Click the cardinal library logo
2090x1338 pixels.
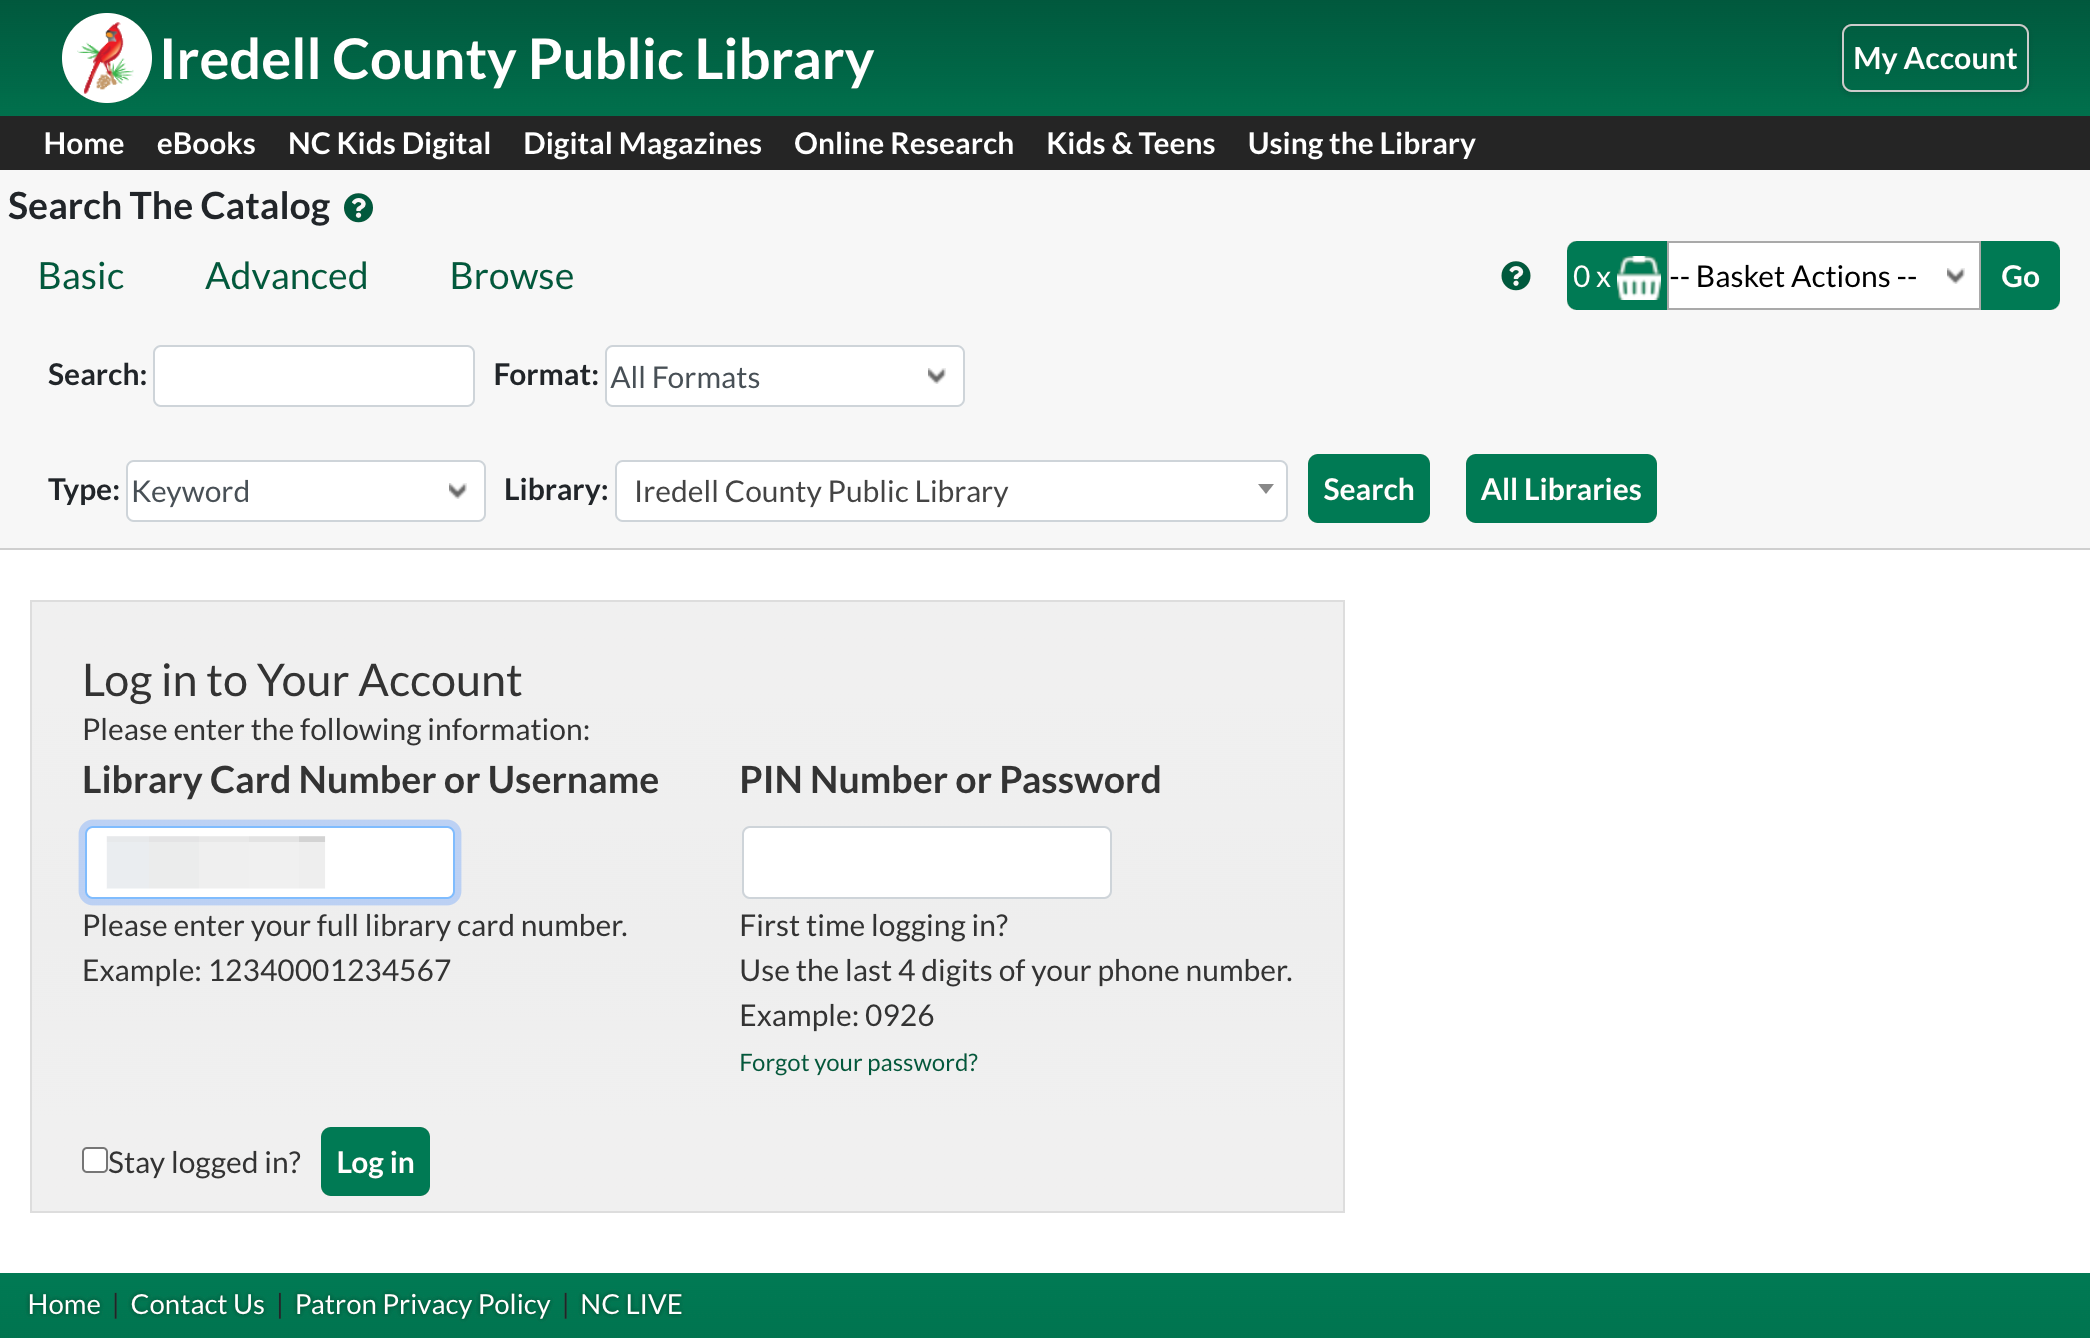pyautogui.click(x=106, y=58)
